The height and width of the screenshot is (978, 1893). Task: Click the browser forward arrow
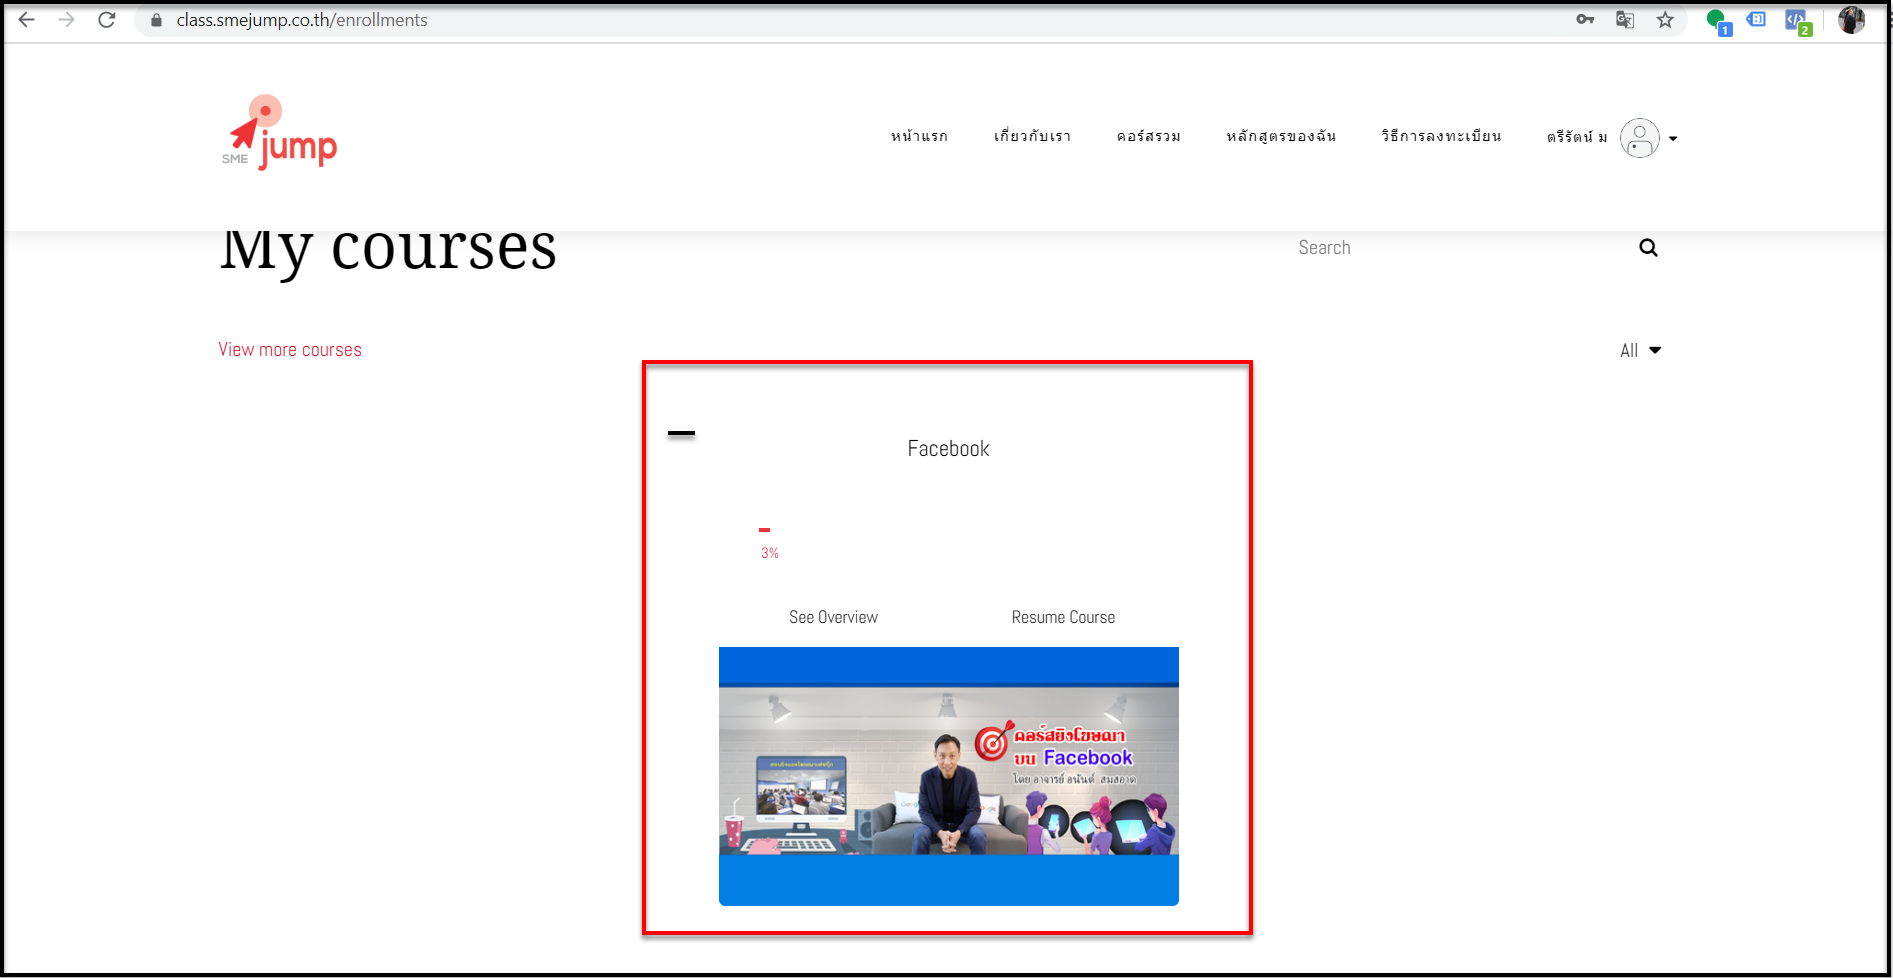click(x=67, y=20)
